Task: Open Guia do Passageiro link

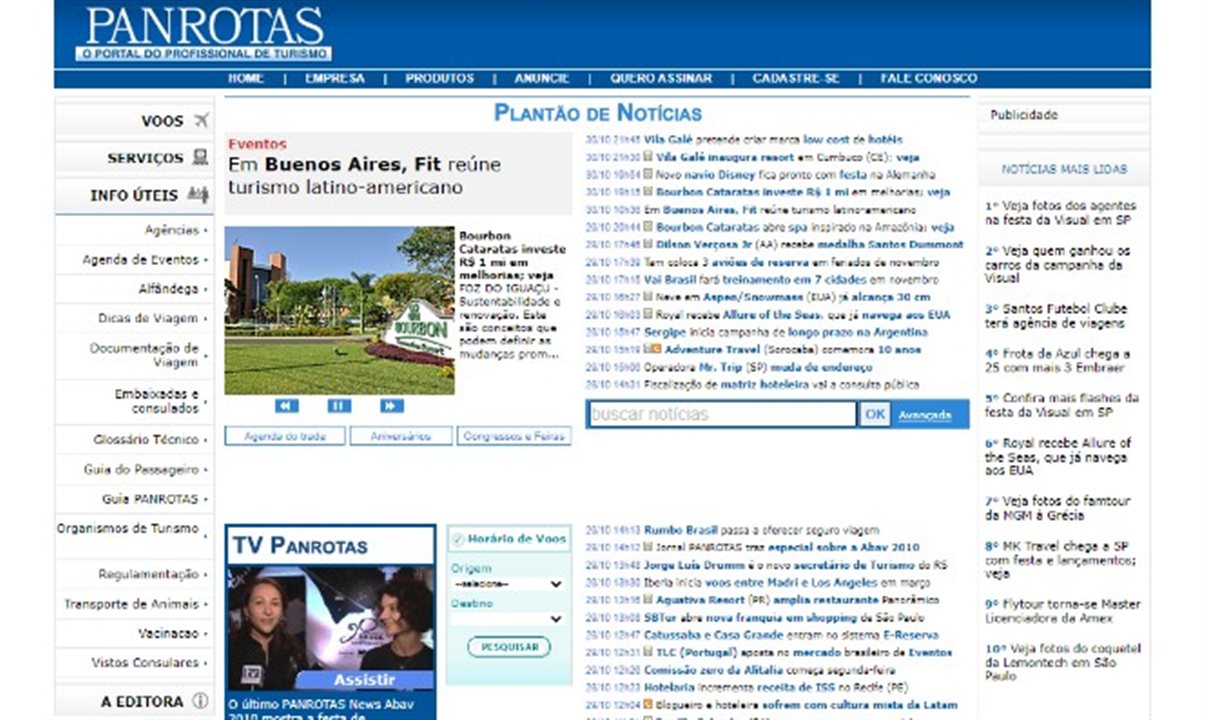Action: click(x=142, y=469)
